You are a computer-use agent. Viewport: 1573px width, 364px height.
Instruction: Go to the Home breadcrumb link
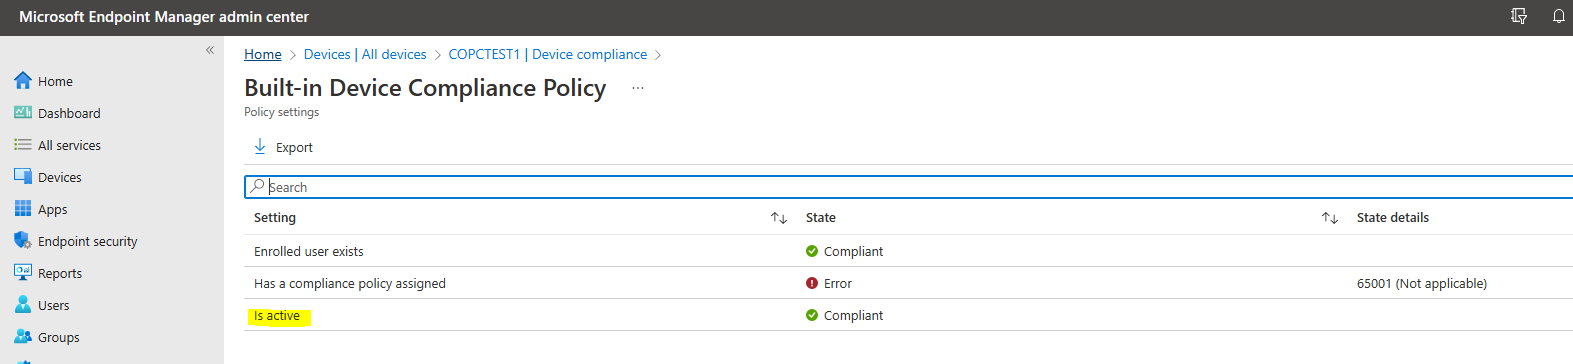(x=263, y=54)
